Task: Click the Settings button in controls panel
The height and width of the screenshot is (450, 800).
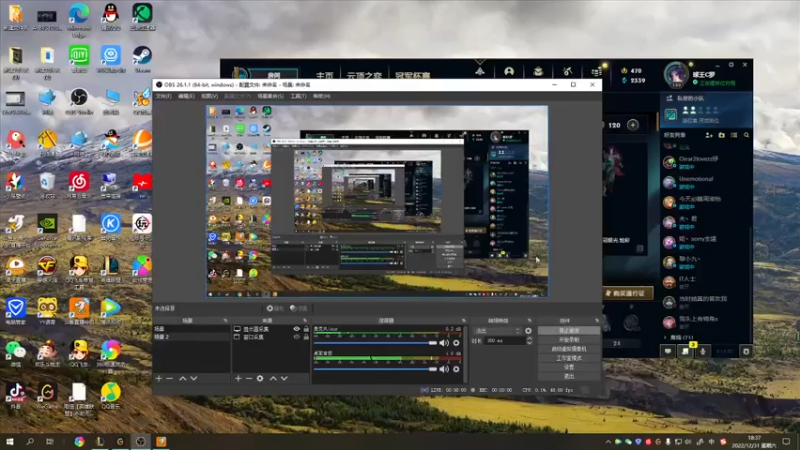Action: [x=570, y=367]
